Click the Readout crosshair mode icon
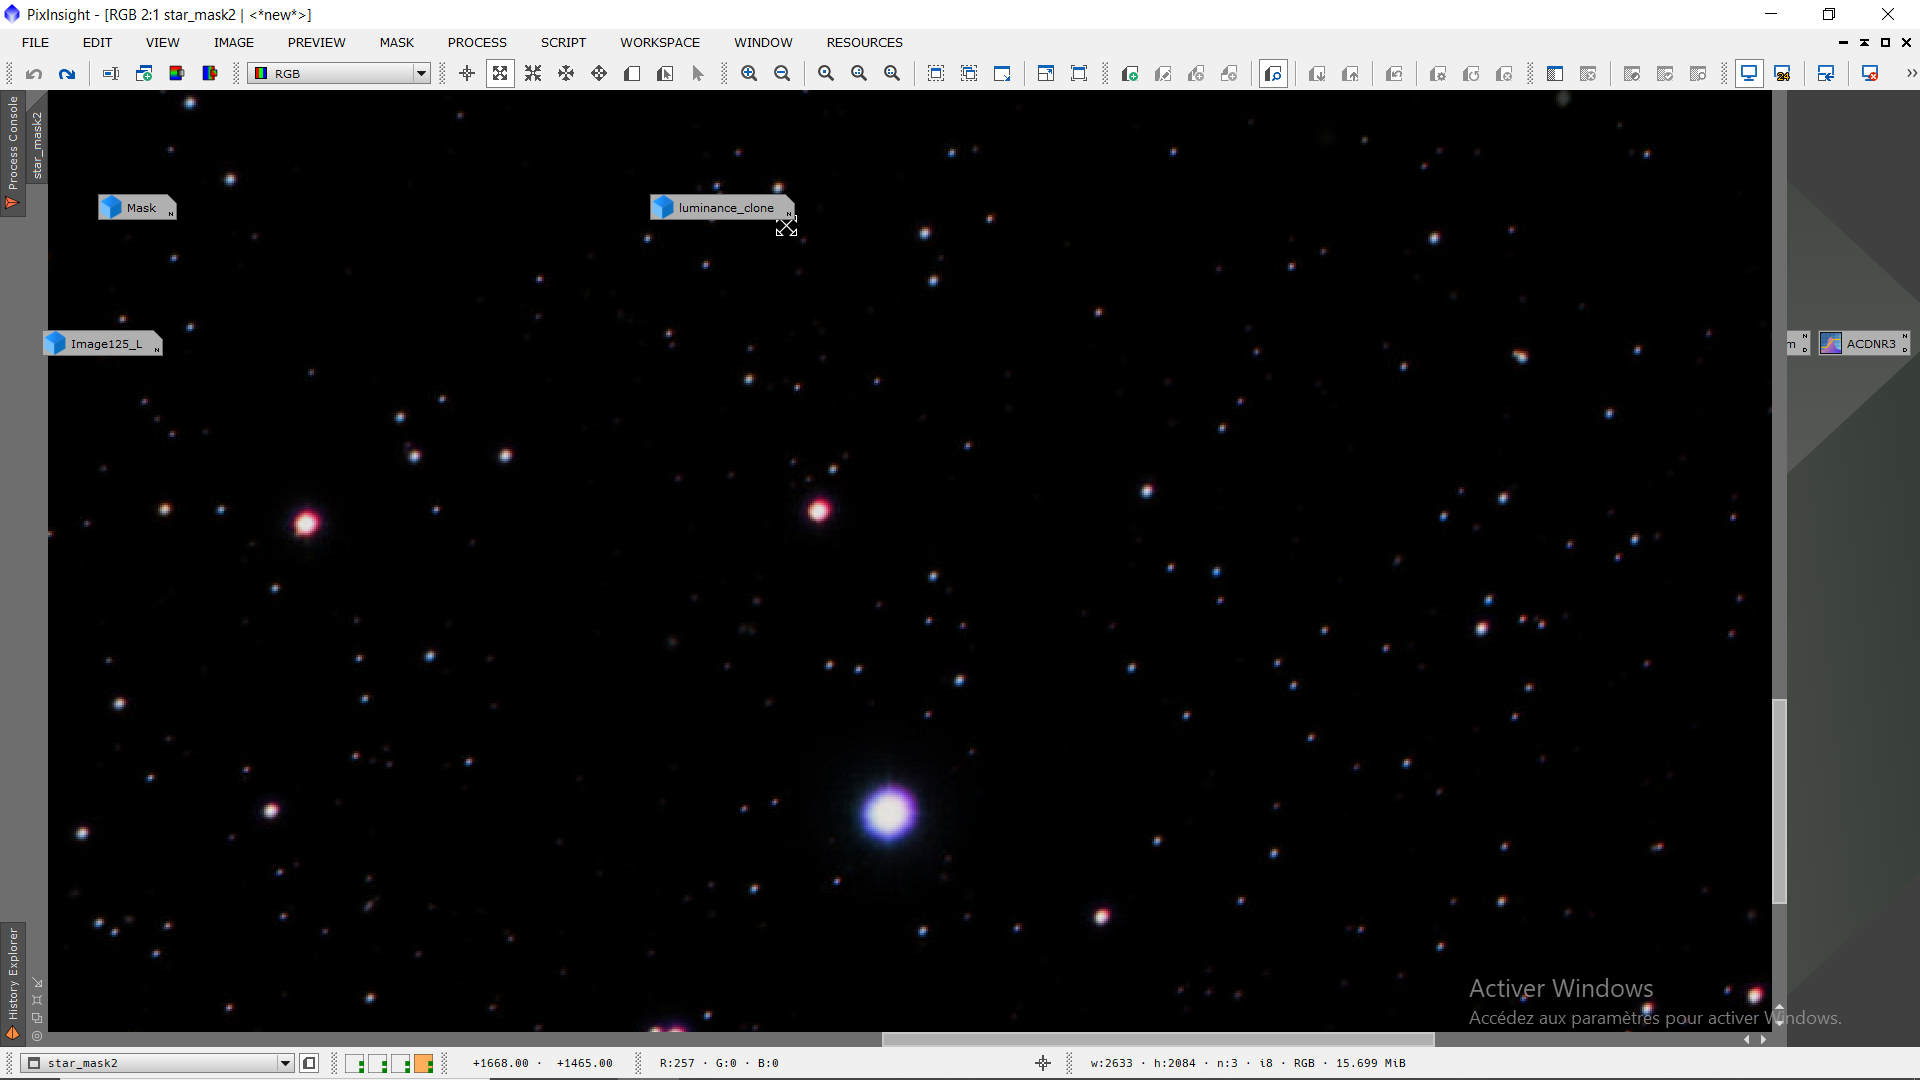 467,74
